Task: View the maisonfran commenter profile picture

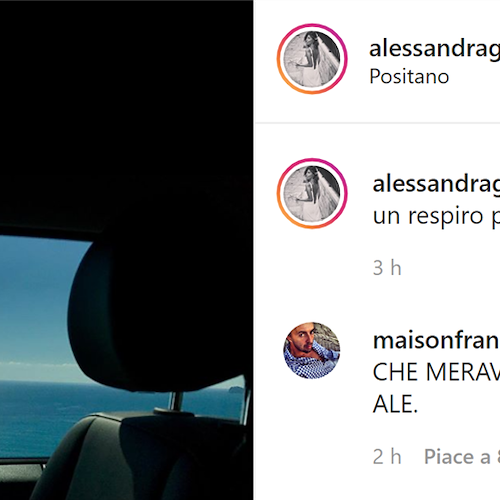Action: [x=312, y=350]
